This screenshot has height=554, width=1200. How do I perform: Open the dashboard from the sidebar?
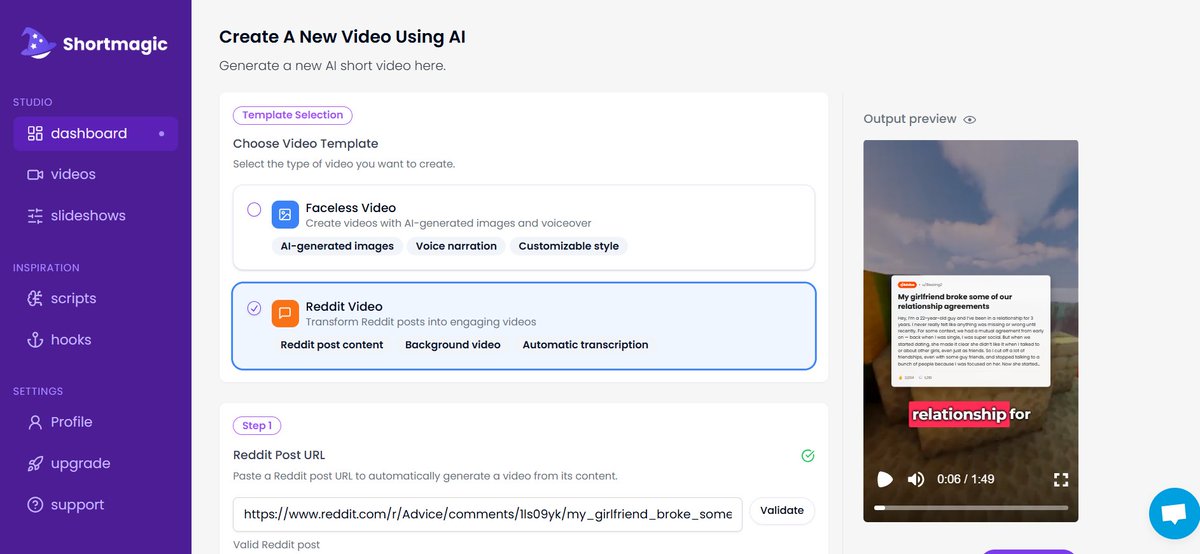(x=88, y=134)
